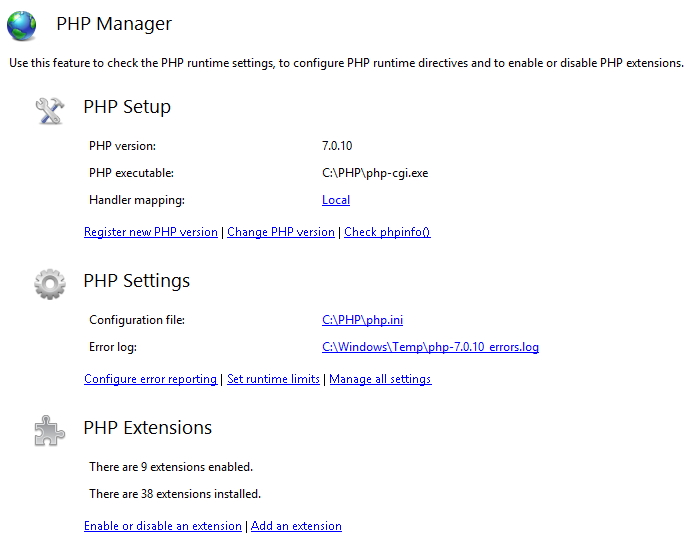Click 'There are 9 extensions enabled.' text
The image size is (695, 560).
point(171,467)
